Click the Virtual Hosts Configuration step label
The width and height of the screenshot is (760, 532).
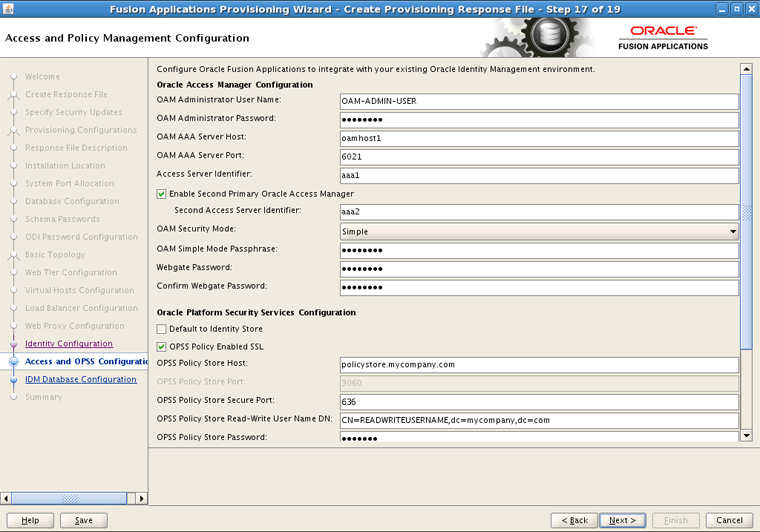click(x=79, y=290)
